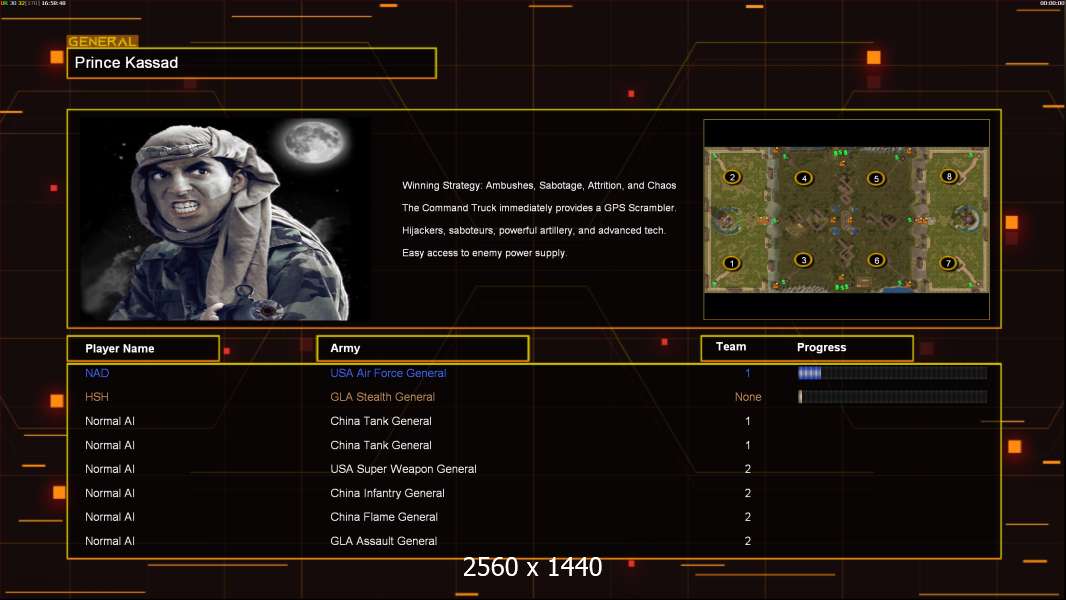Image resolution: width=1066 pixels, height=600 pixels.
Task: Click GLA Stealth General army entry
Action: (382, 397)
